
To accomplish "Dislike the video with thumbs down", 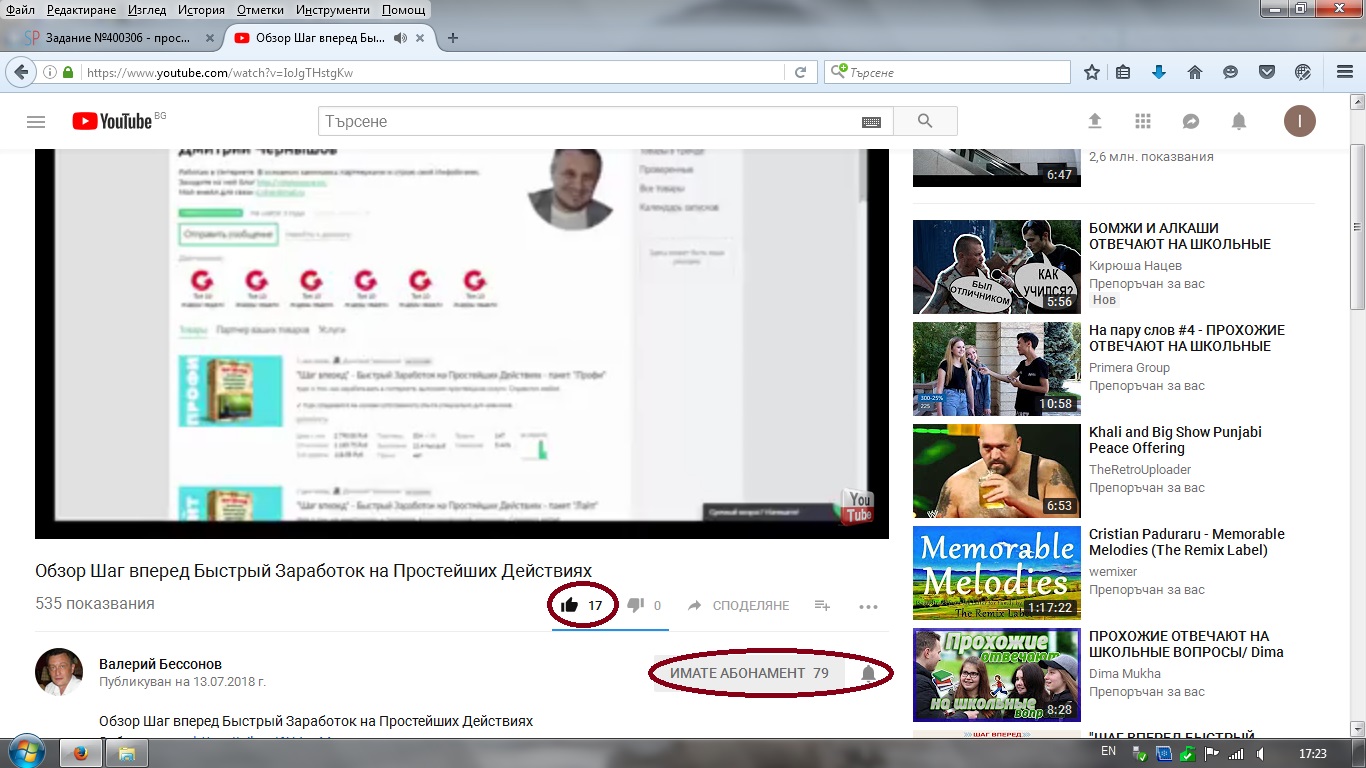I will [635, 605].
